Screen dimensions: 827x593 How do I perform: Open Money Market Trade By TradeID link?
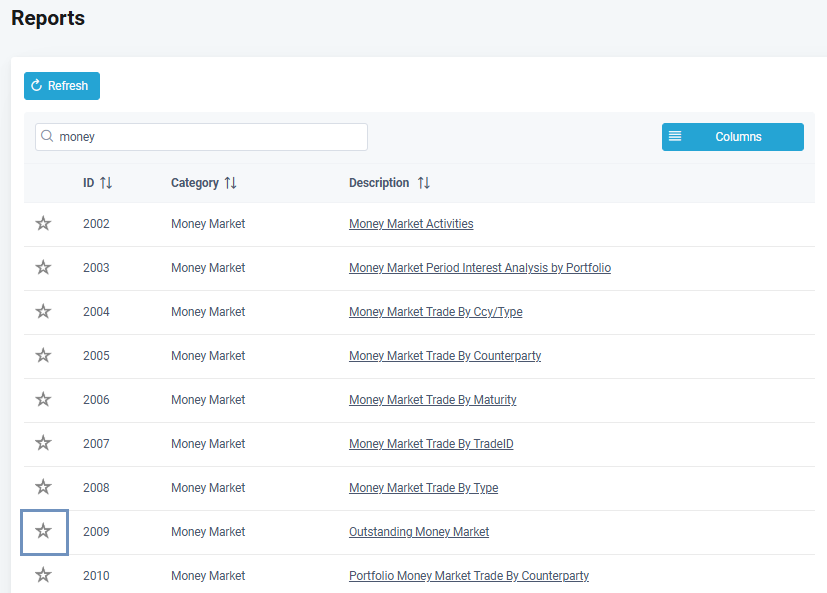431,444
